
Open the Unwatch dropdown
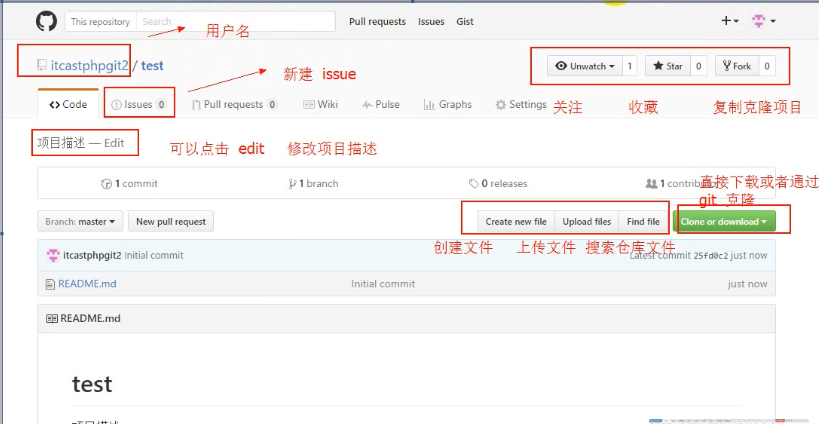pyautogui.click(x=585, y=66)
